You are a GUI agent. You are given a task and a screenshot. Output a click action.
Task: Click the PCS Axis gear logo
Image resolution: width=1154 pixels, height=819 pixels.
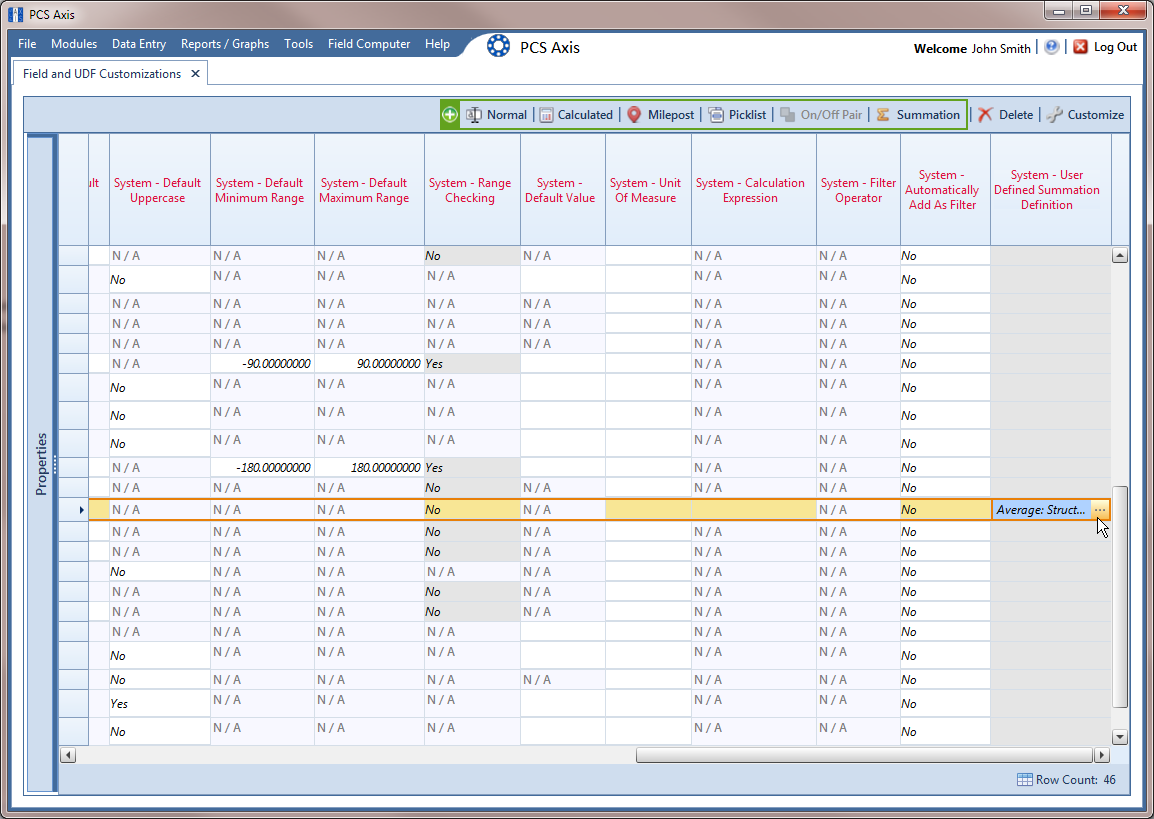click(498, 46)
